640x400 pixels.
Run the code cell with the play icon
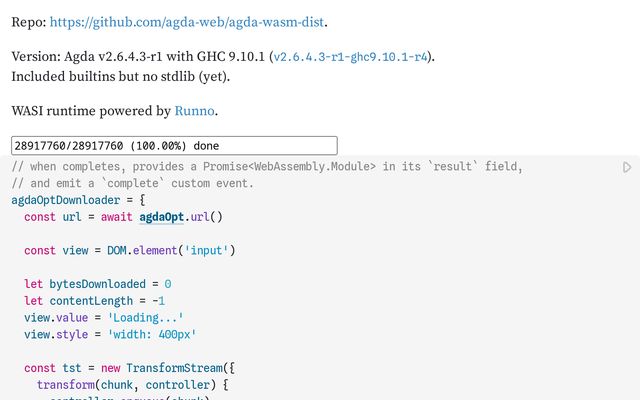tap(627, 167)
